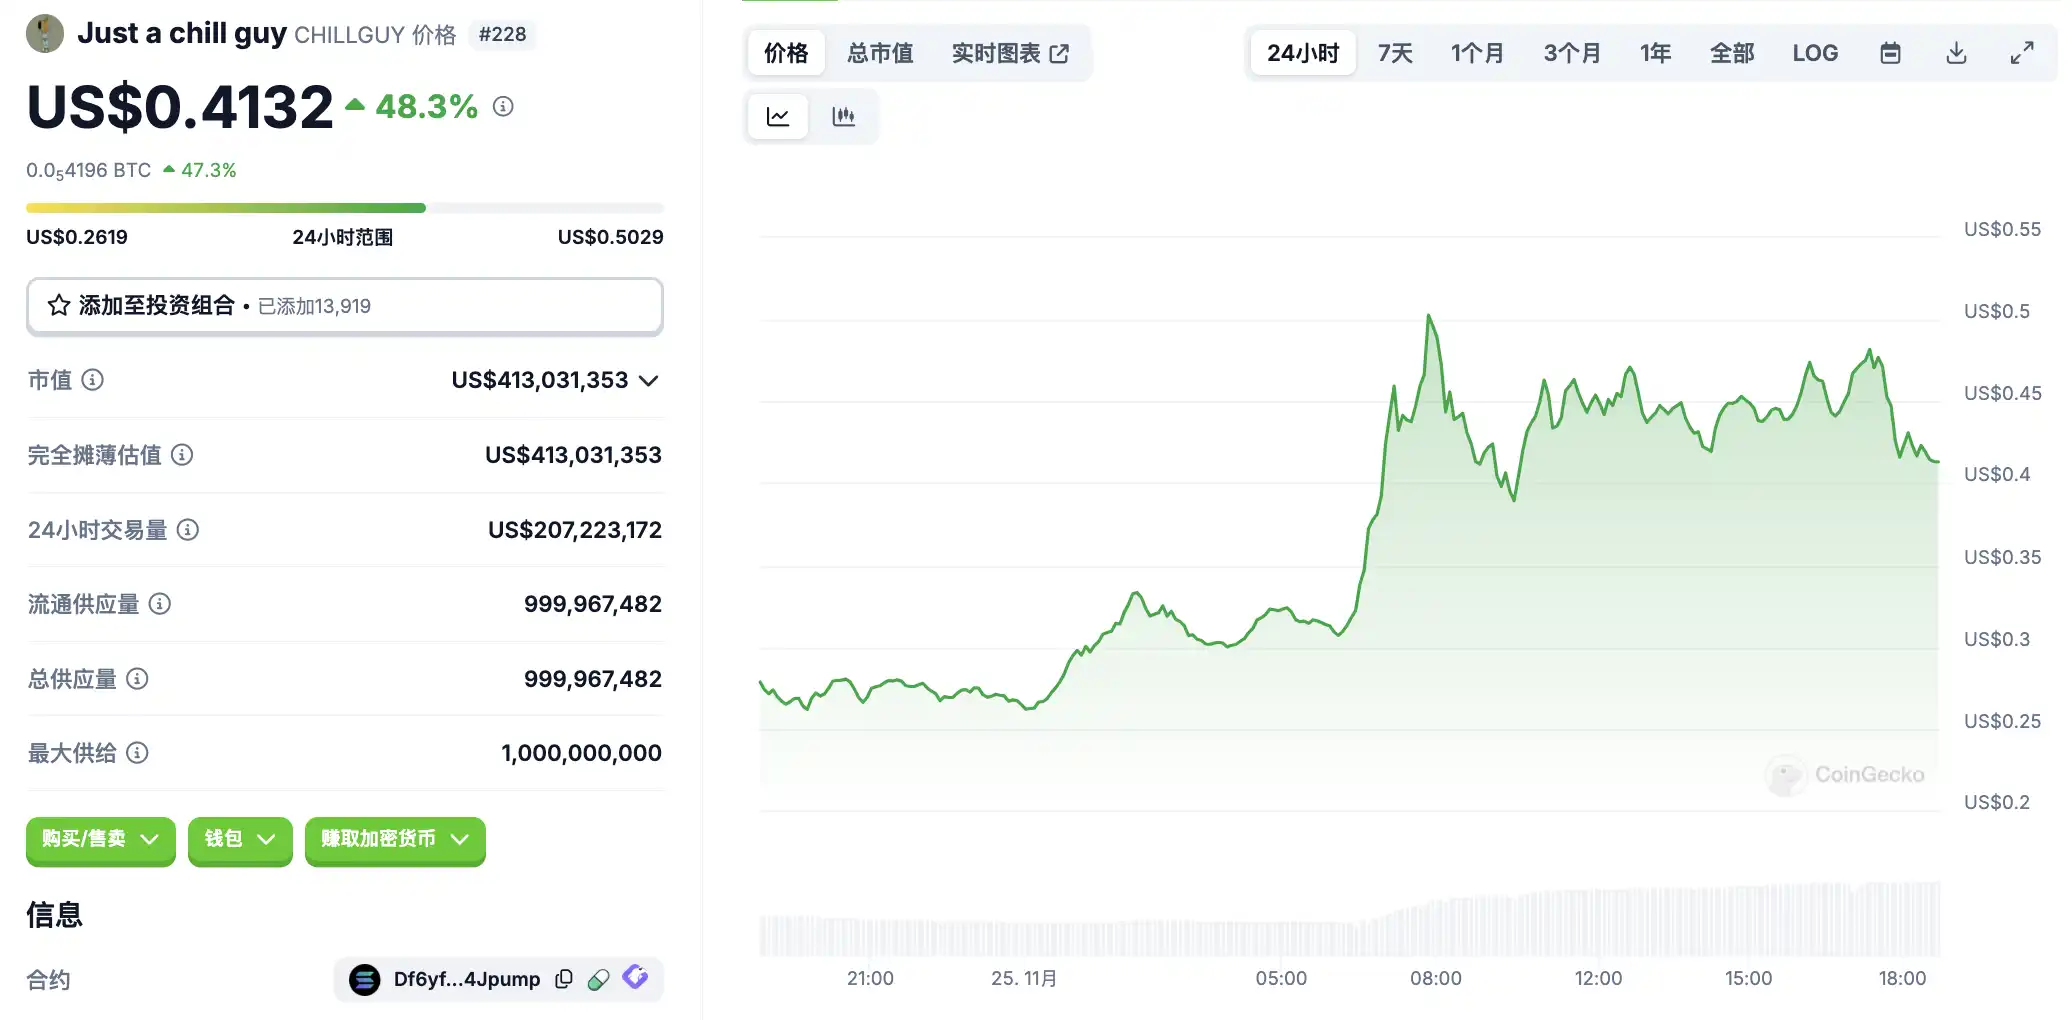
Task: Open the calendar date range picker
Action: click(x=1890, y=53)
